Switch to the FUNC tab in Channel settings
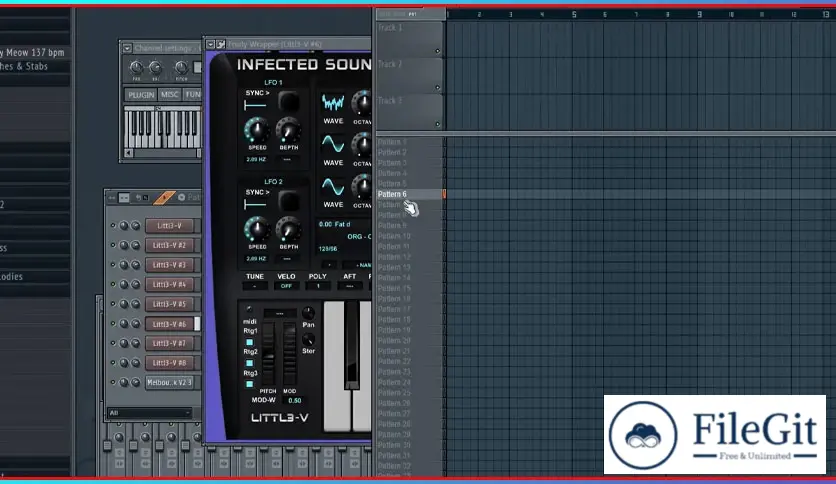This screenshot has height=484, width=836. 192,95
